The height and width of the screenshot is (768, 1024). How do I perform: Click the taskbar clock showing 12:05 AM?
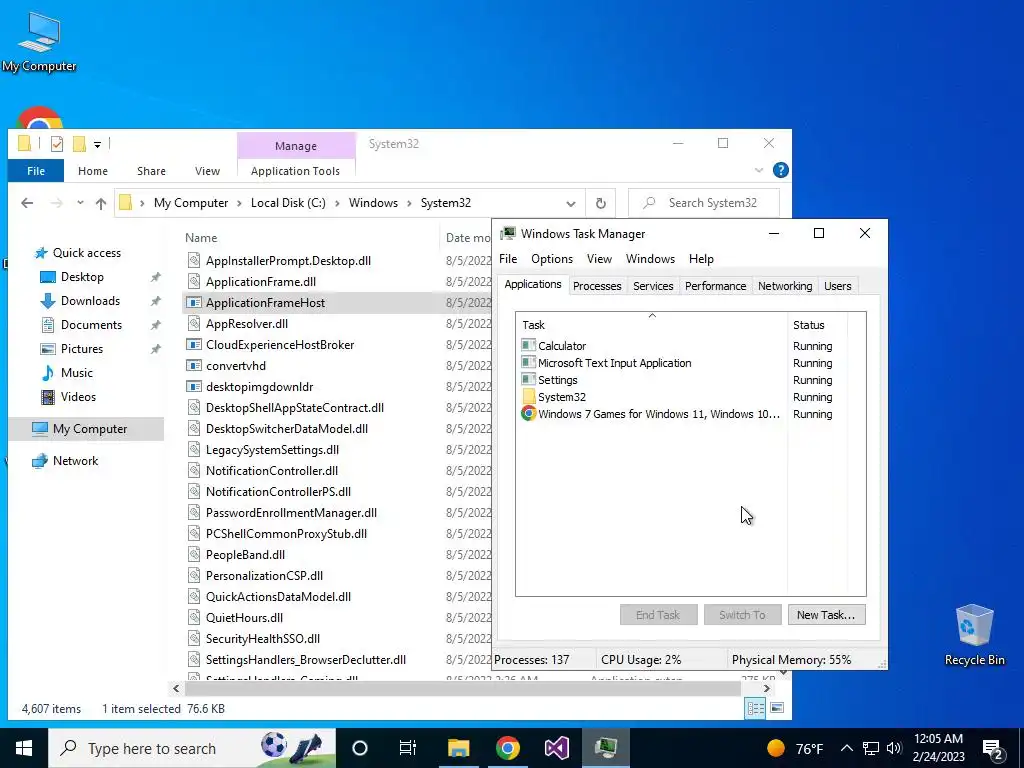(938, 748)
